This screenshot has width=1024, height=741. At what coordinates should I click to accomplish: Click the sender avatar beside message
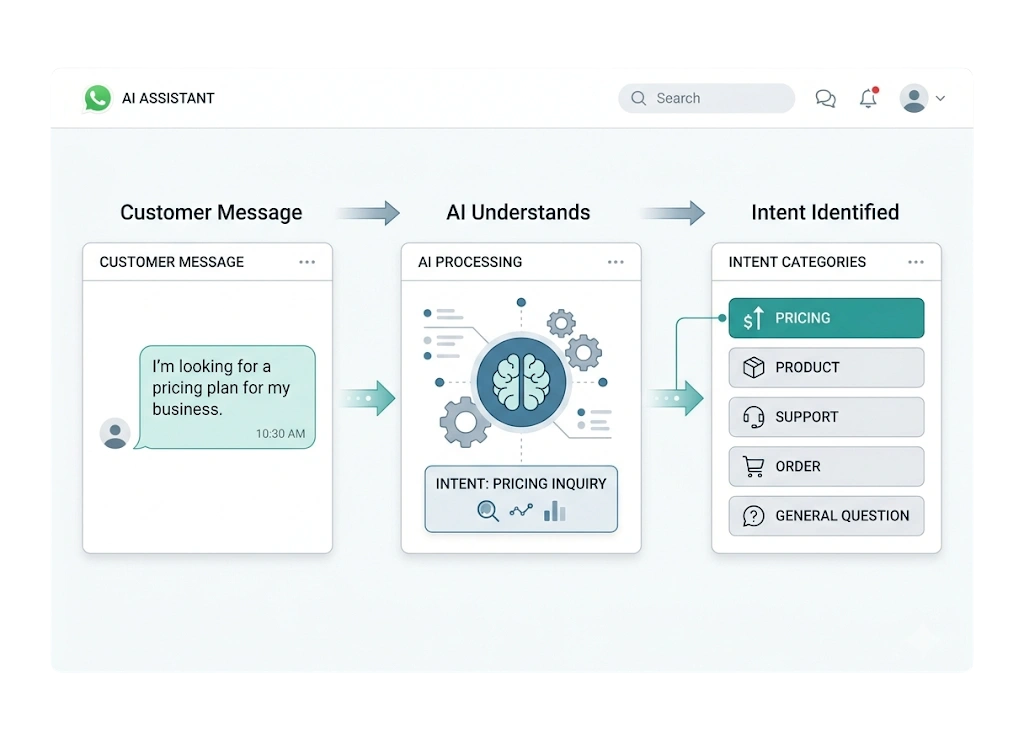pyautogui.click(x=115, y=434)
